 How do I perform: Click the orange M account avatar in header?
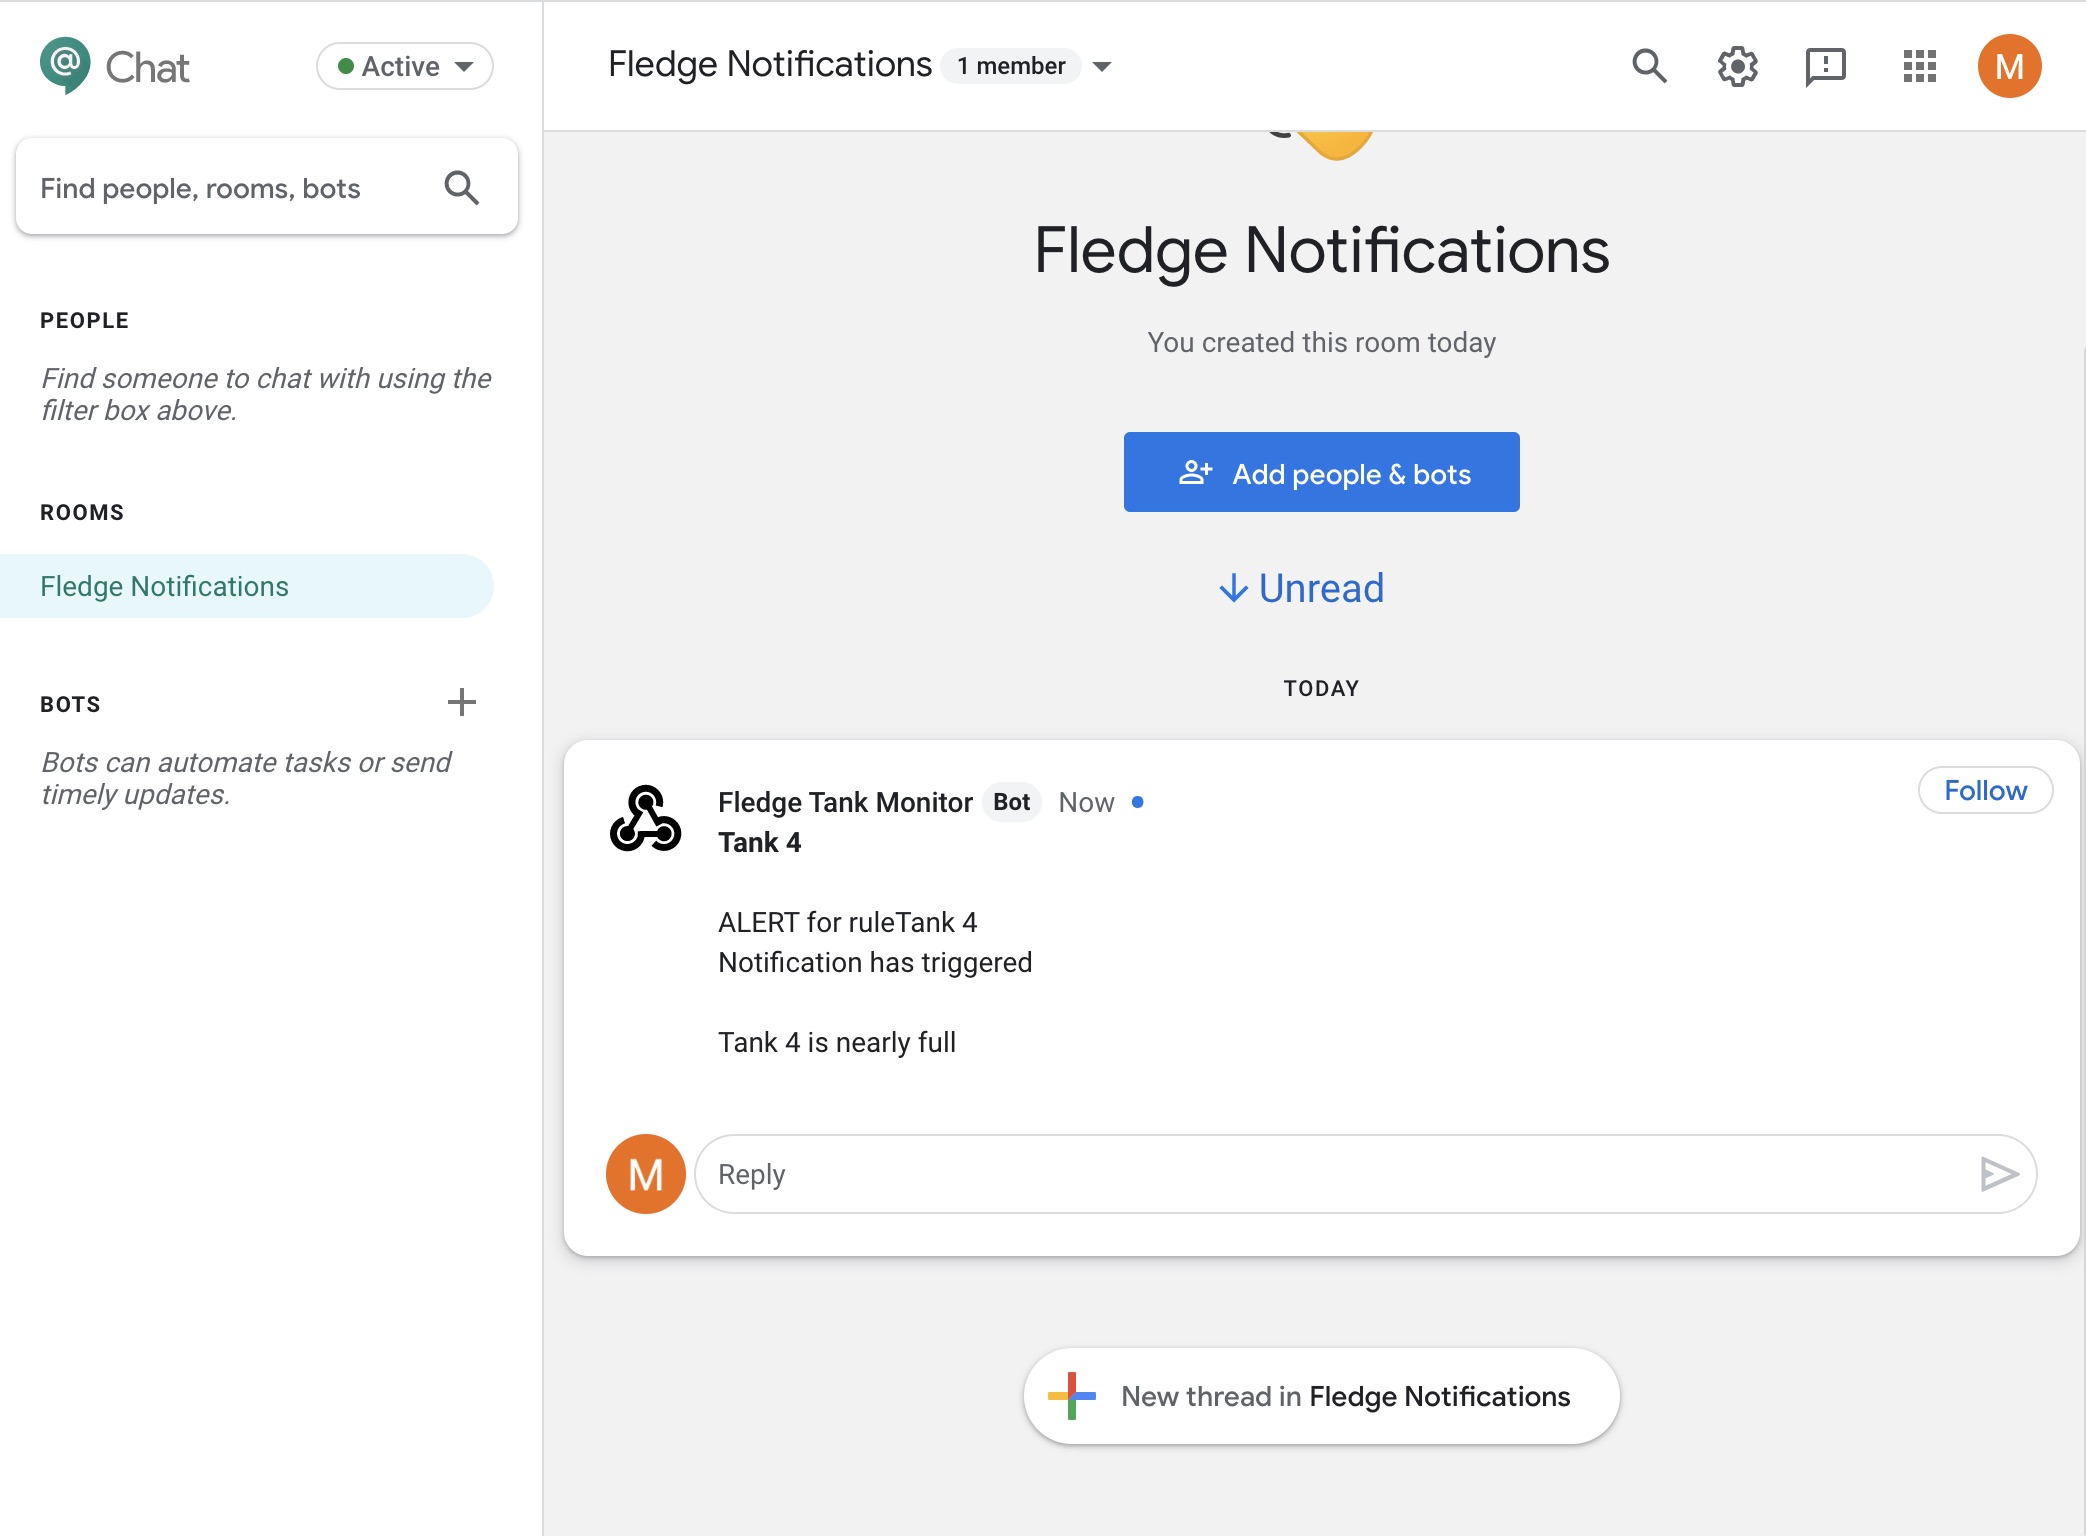[x=2009, y=66]
